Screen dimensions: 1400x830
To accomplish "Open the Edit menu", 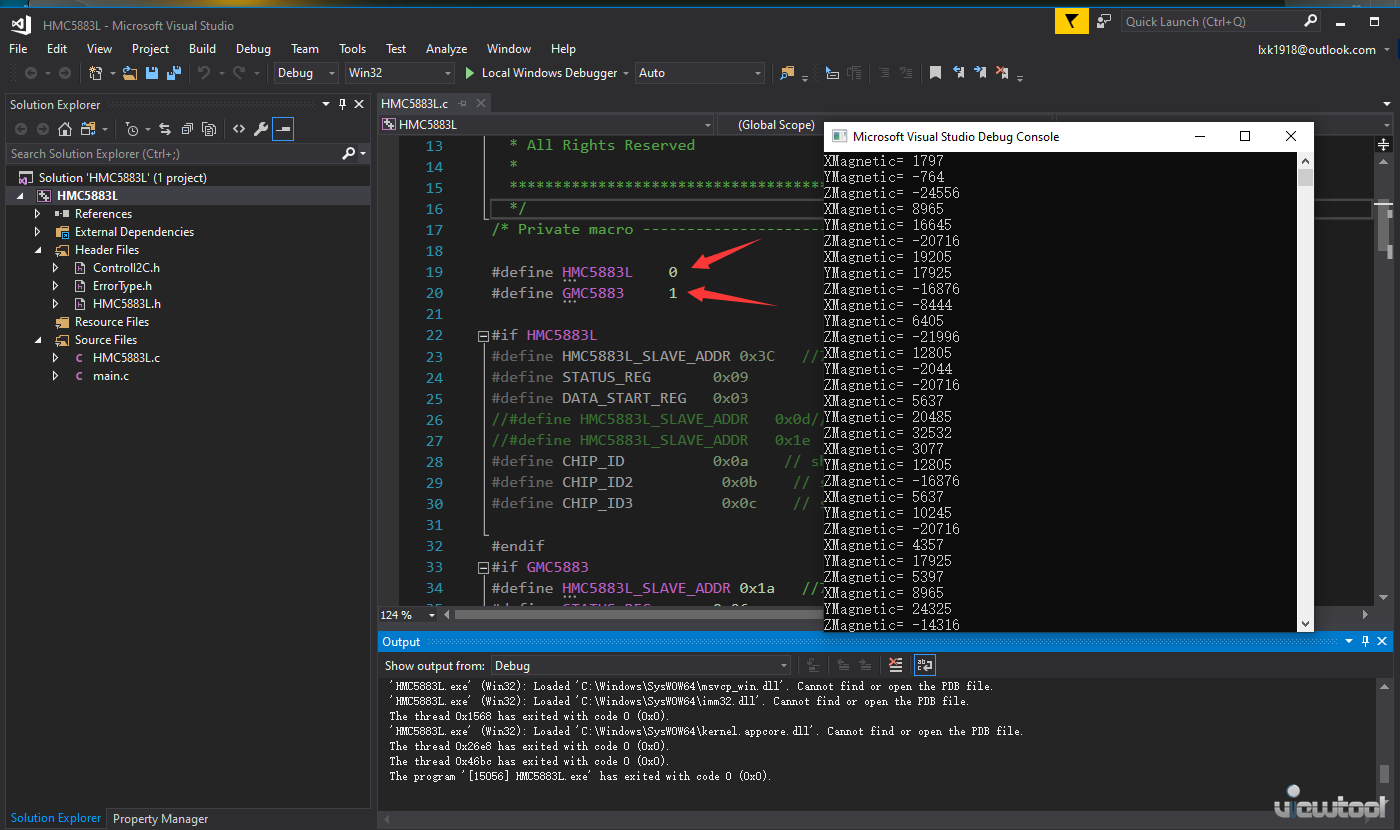I will [x=57, y=49].
